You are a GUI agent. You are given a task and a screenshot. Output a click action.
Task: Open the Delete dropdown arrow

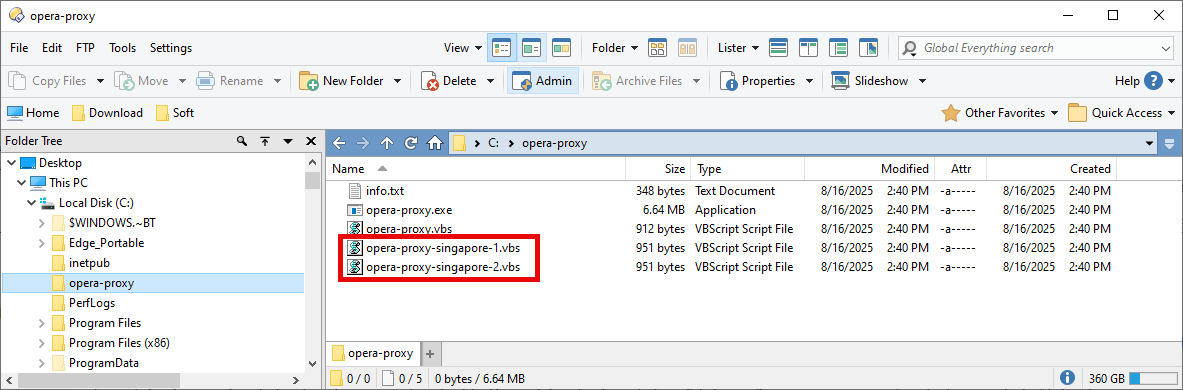click(490, 81)
